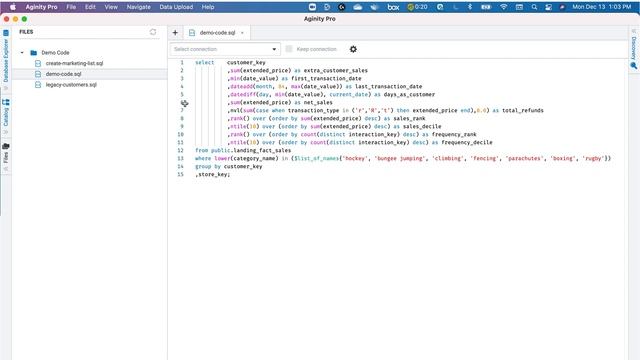Click 'last_transaction_date' alias on line 4

[389, 87]
